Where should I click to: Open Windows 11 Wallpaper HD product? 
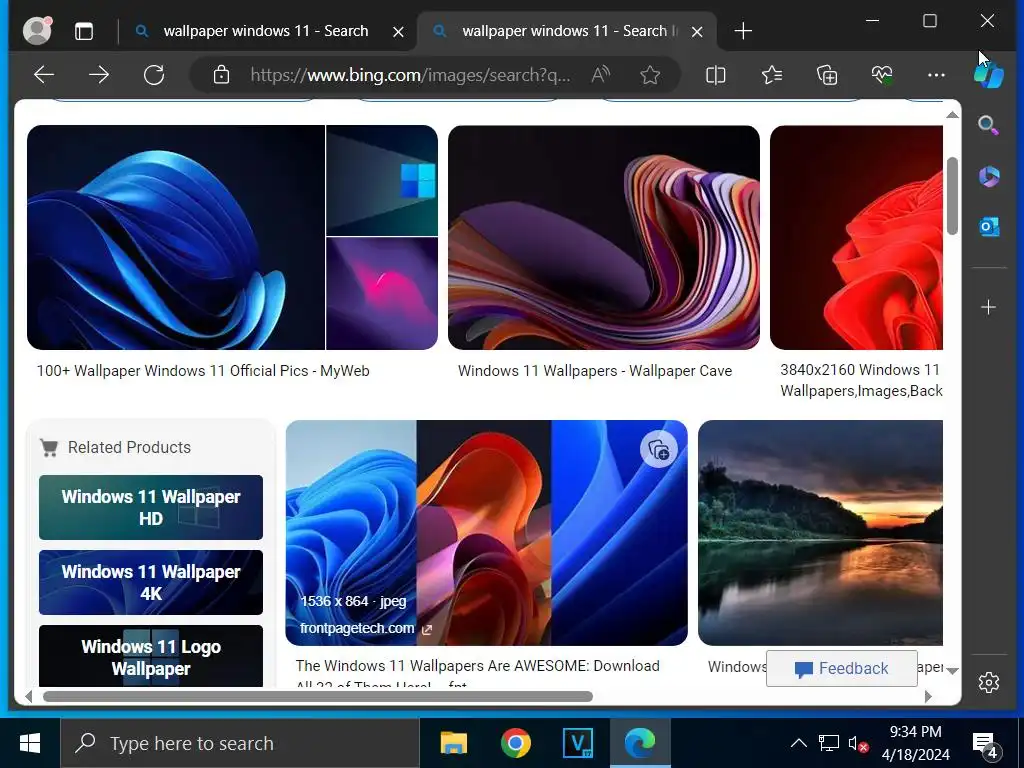click(151, 507)
